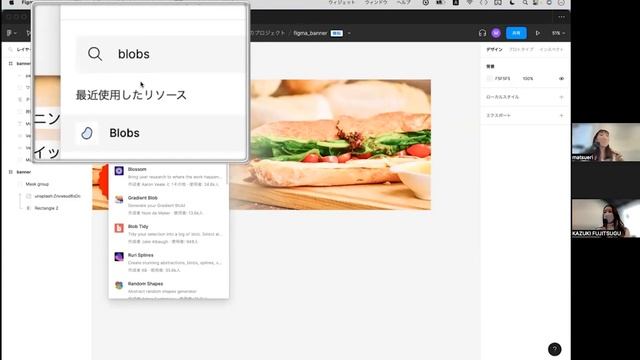The height and width of the screenshot is (360, 640).
Task: Click the 100% background opacity field
Action: coord(528,78)
